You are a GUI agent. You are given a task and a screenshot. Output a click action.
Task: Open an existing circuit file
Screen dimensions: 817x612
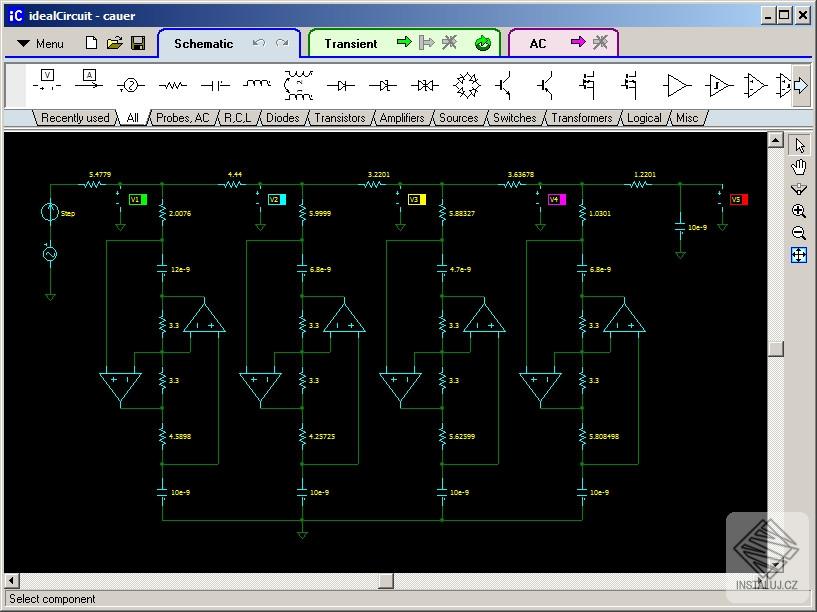(117, 43)
